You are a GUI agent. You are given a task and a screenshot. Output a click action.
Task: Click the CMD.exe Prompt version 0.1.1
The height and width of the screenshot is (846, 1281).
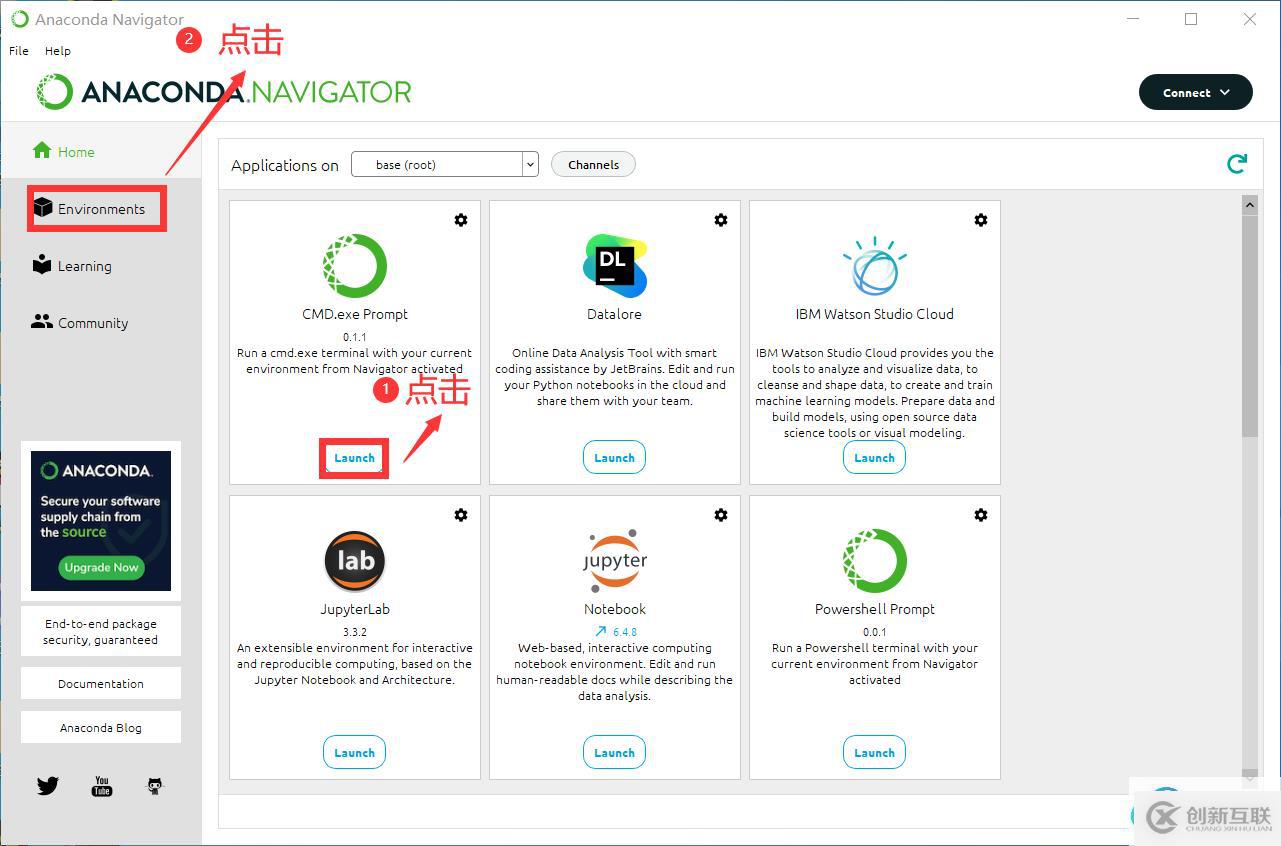tap(355, 337)
